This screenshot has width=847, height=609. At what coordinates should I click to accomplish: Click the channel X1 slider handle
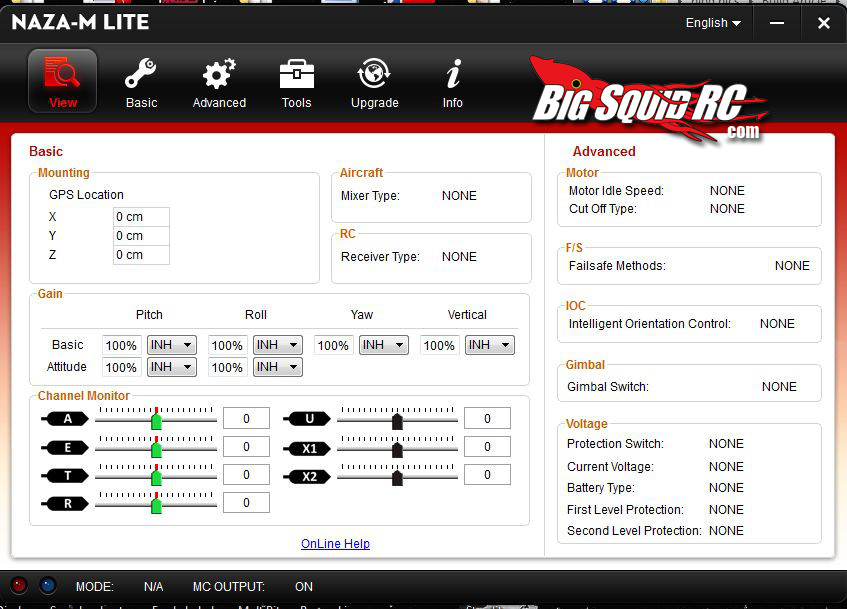point(397,450)
